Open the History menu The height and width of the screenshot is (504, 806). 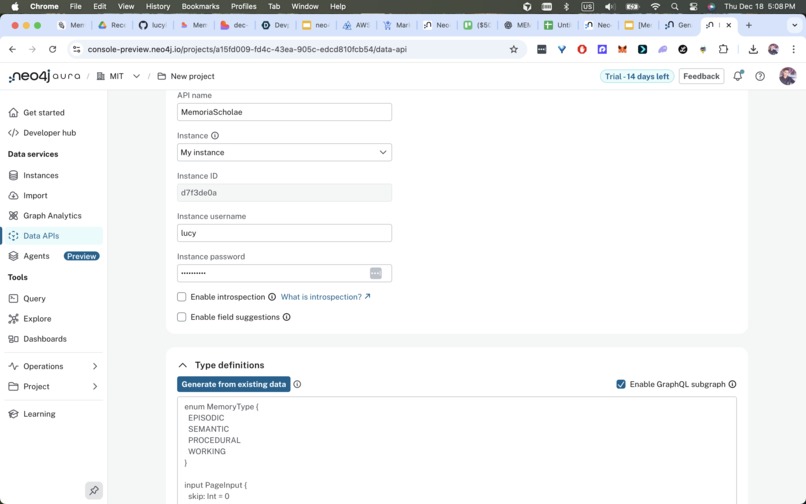pyautogui.click(x=158, y=6)
